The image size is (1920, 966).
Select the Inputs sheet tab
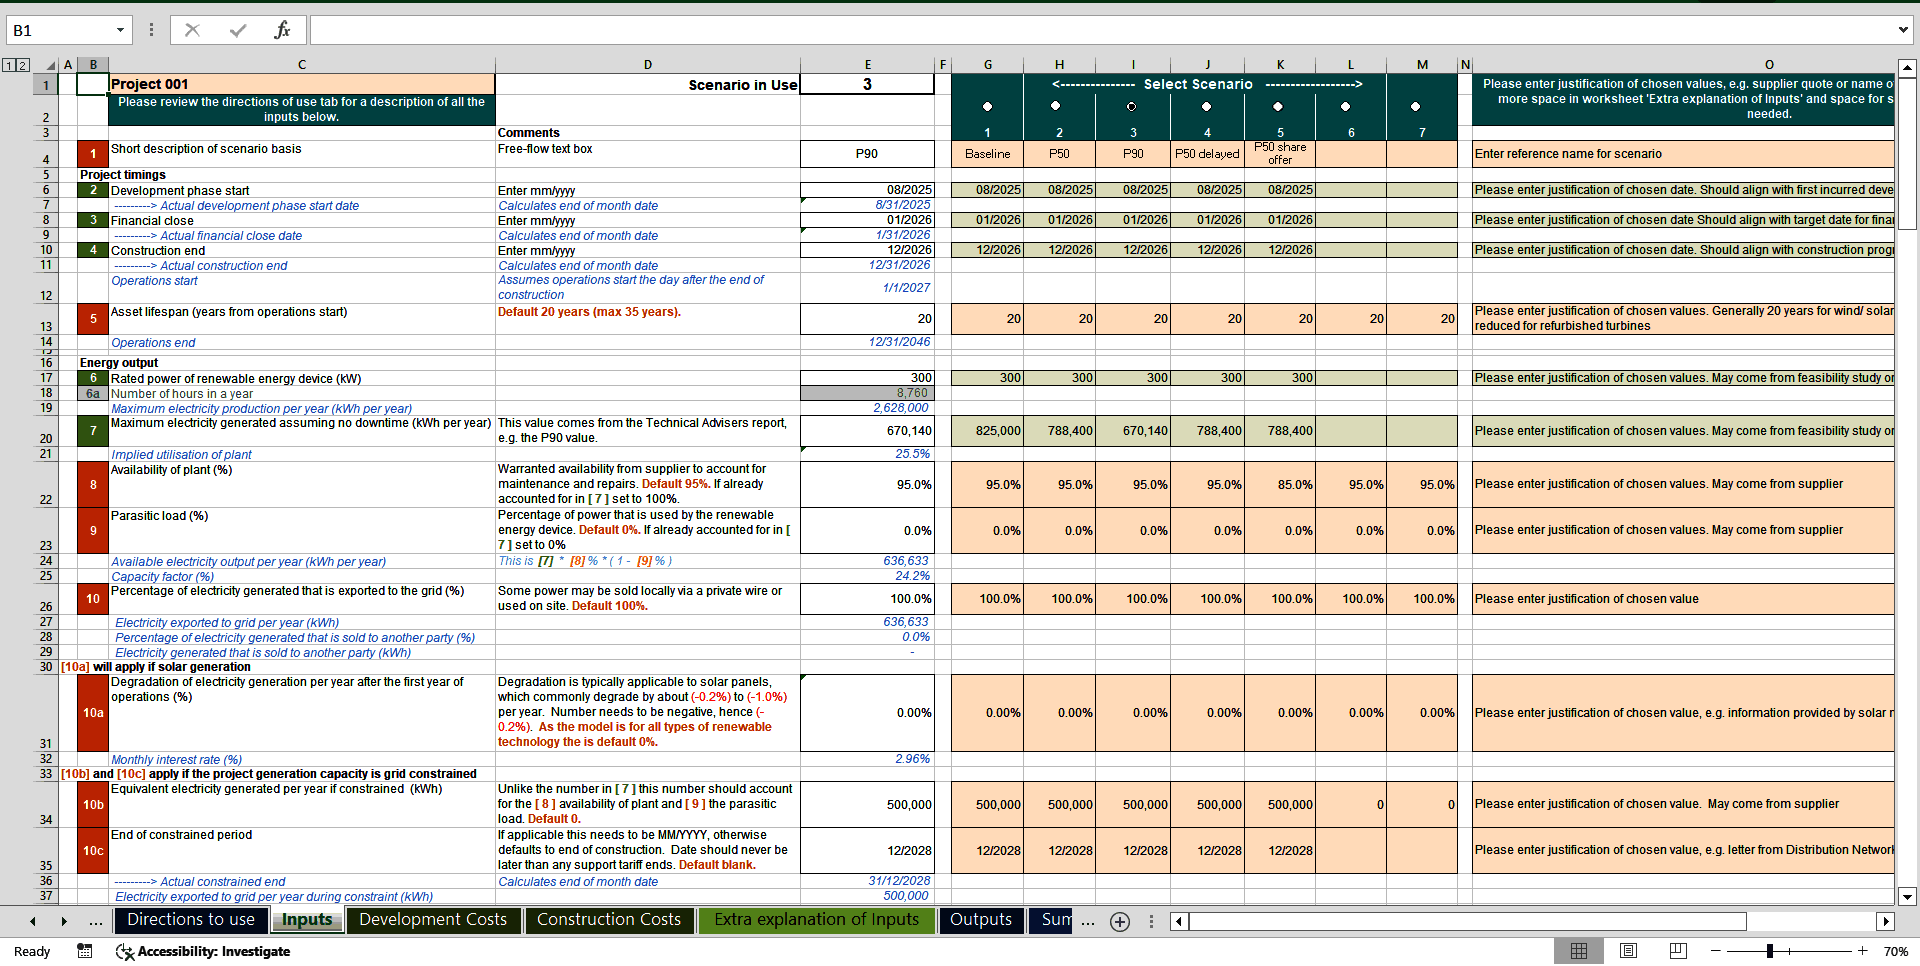tap(307, 920)
